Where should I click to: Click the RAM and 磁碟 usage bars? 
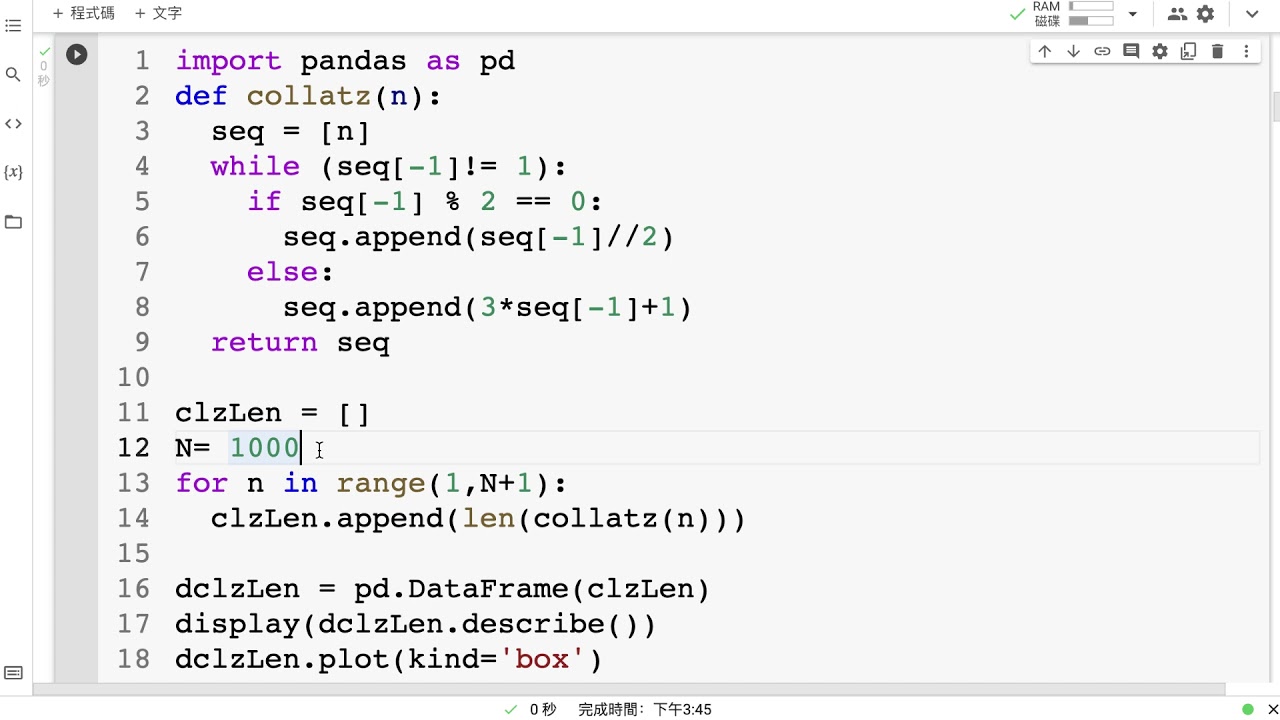(x=1090, y=14)
